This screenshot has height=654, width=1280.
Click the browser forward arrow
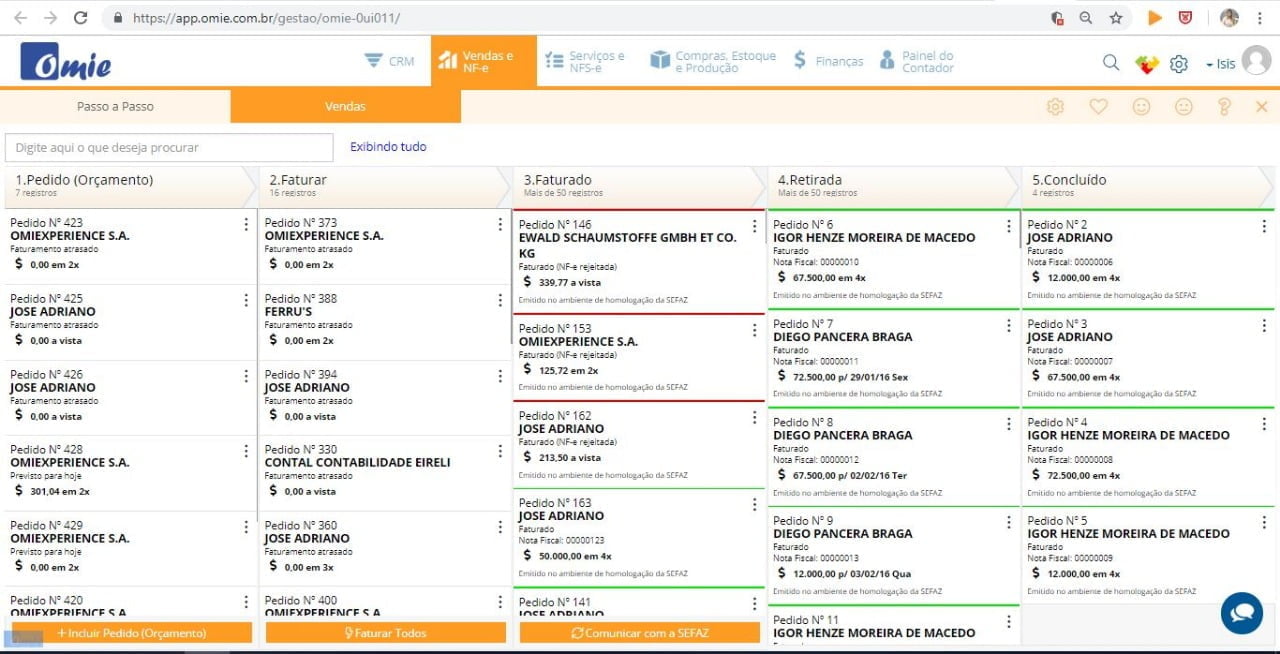[50, 18]
